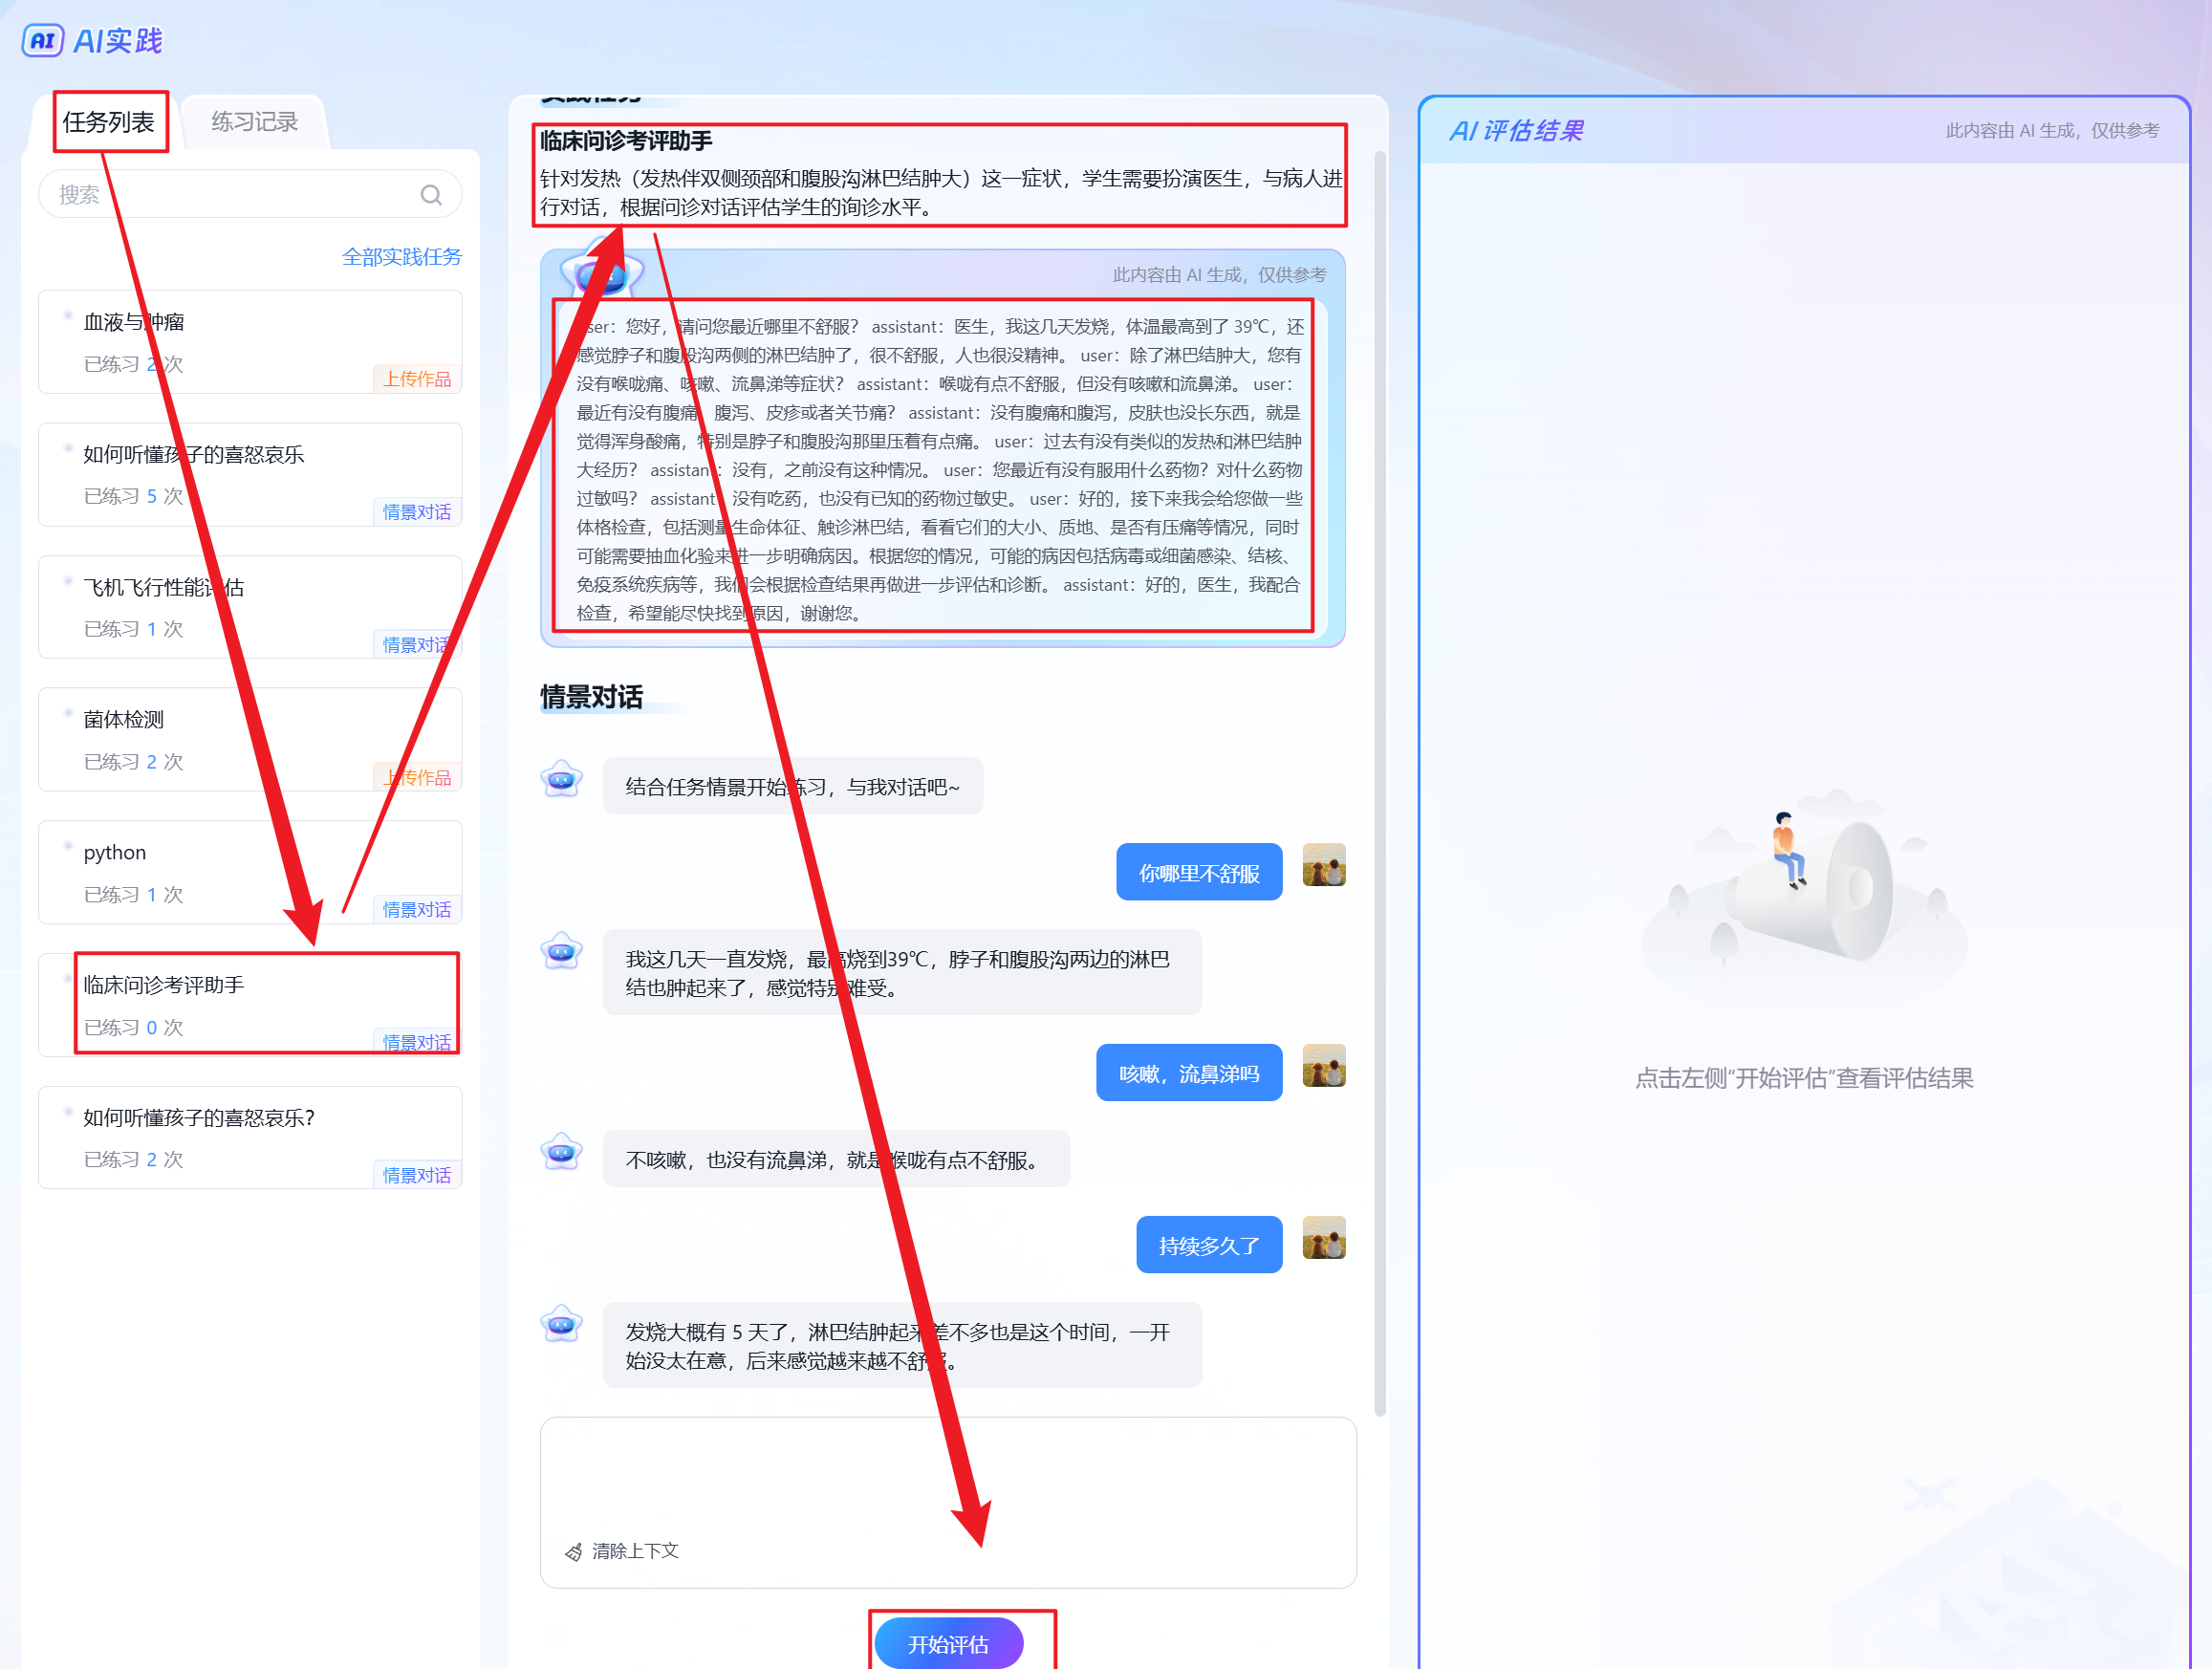Click user avatar next to 咳嗽，流鼻涕吗

tap(1323, 1066)
